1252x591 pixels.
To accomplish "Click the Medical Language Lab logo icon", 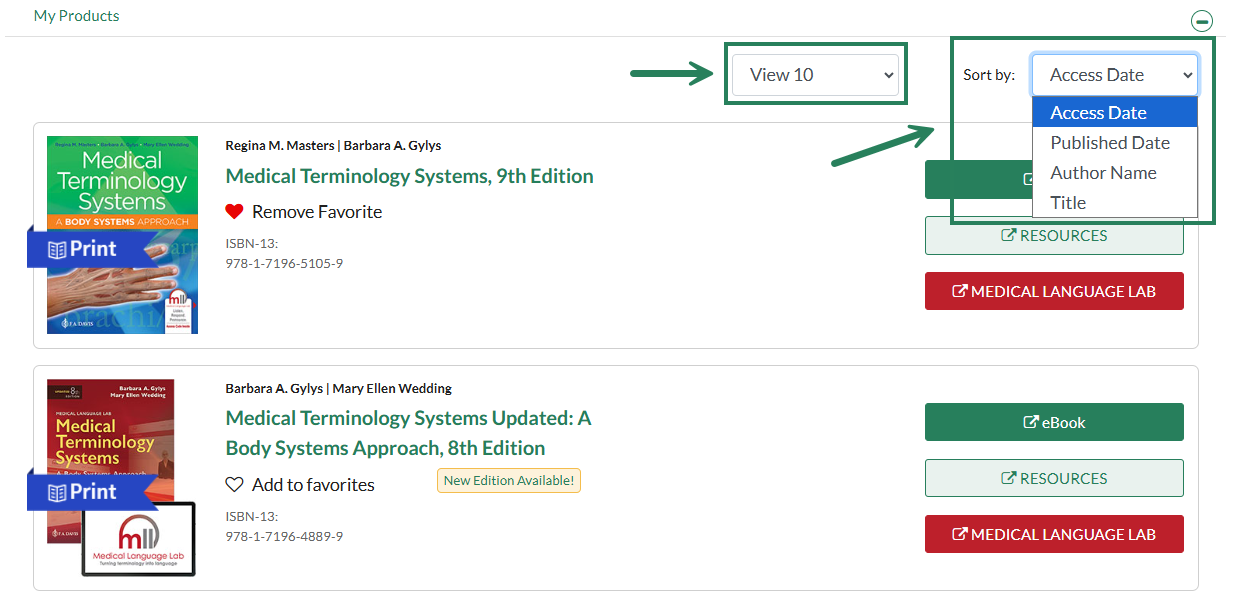I will [x=138, y=538].
